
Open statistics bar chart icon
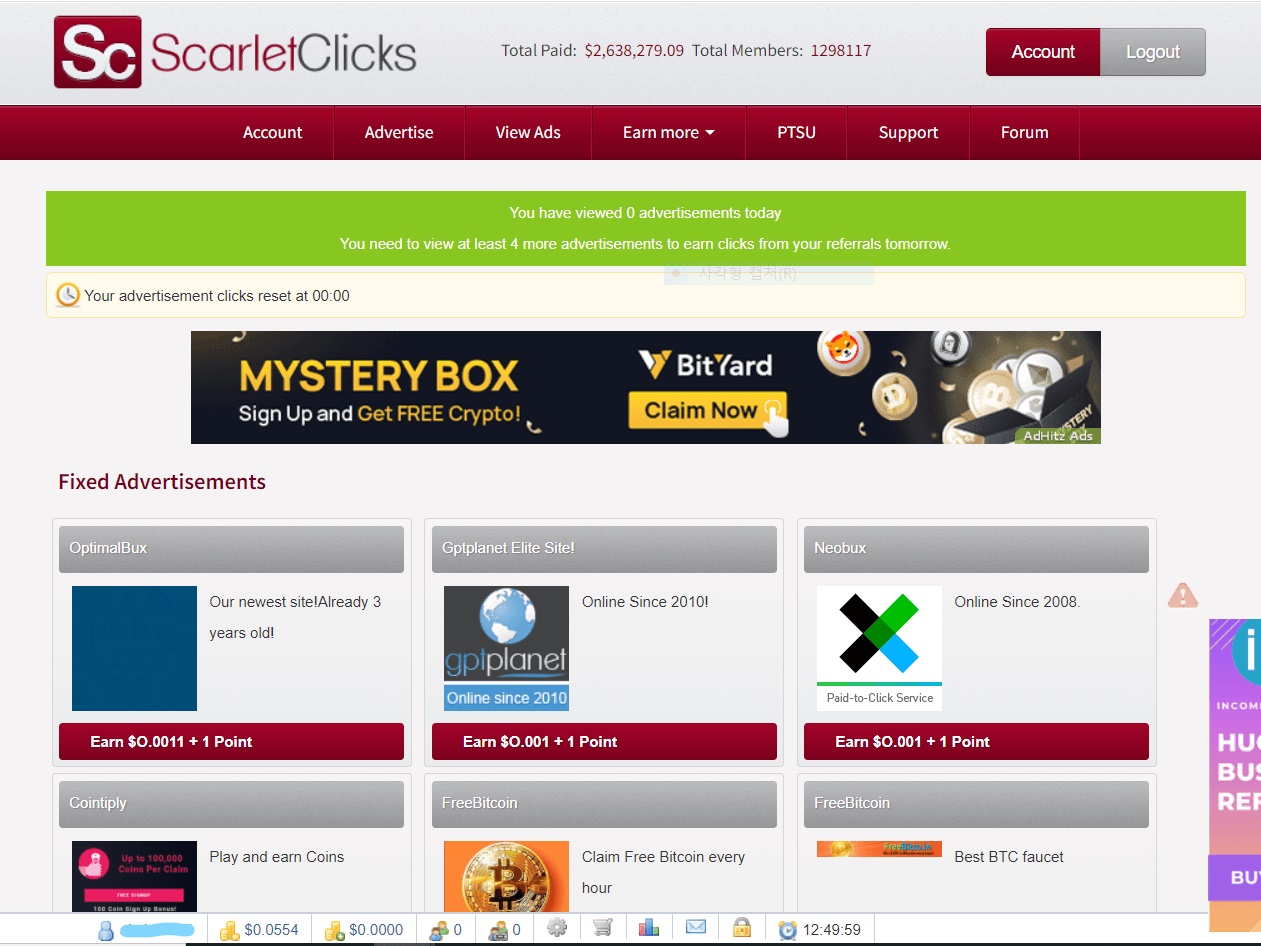(x=649, y=927)
